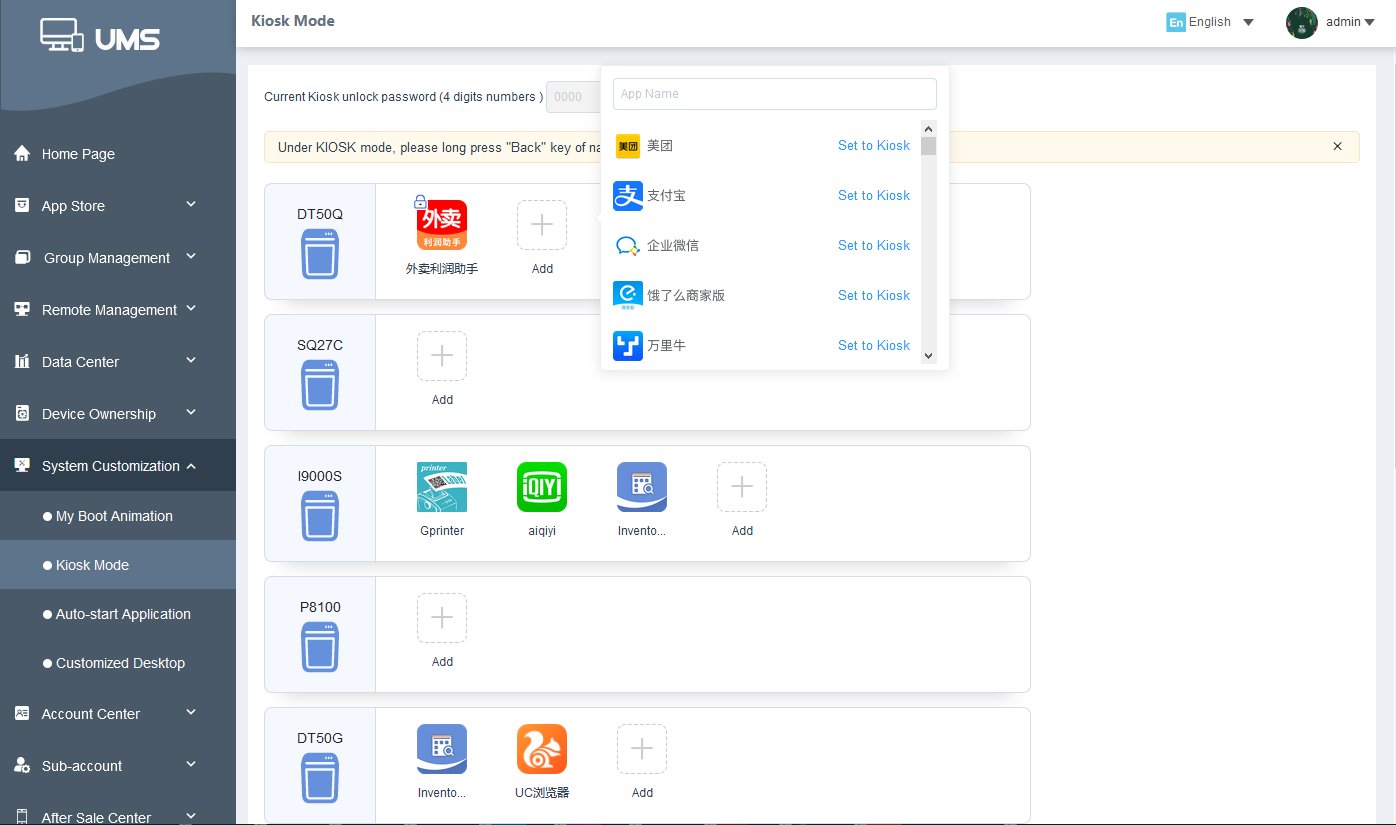Add an app to SQ27C

442,356
